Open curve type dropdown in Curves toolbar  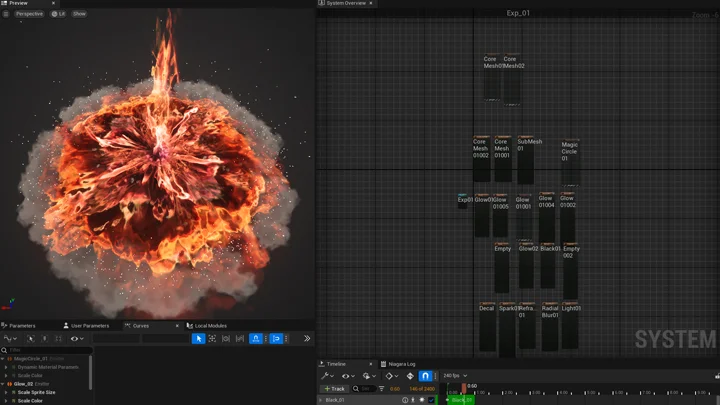pyautogui.click(x=10, y=338)
